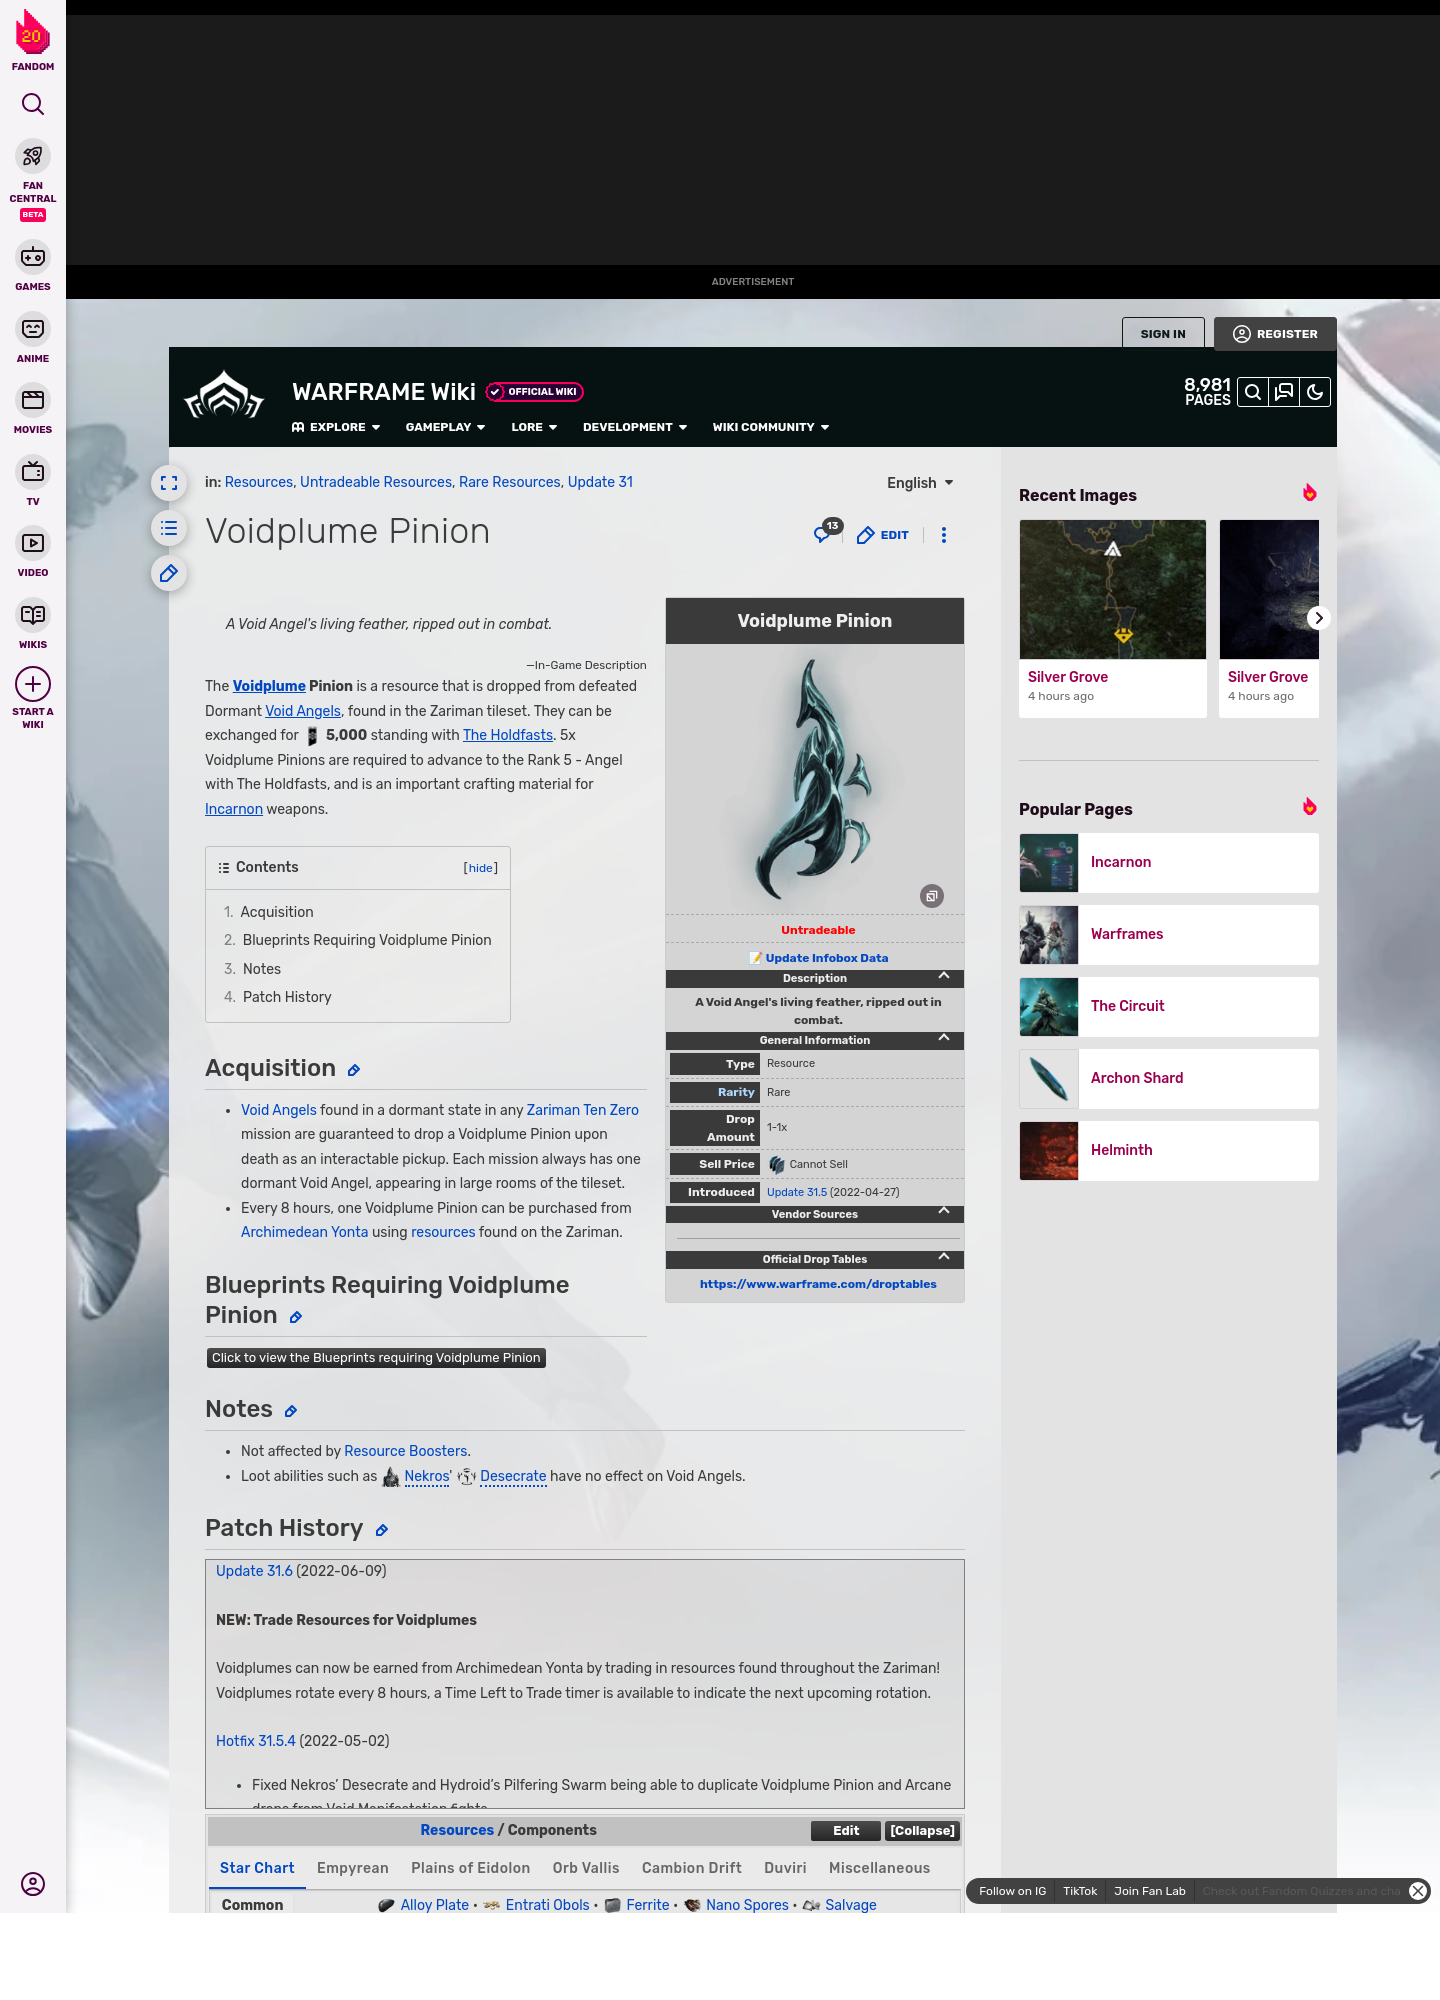Open the TV sidebar icon
1440x2000 pixels.
33,471
